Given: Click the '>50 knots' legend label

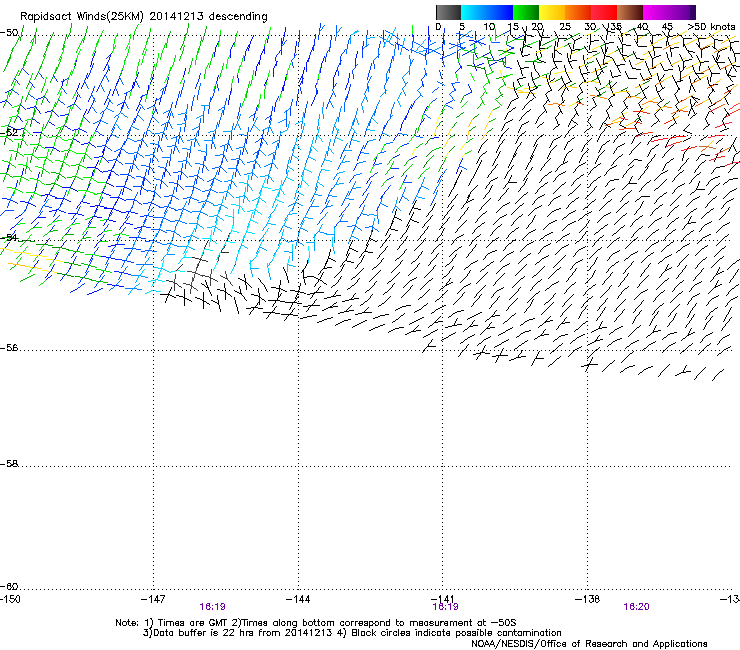Looking at the screenshot, I should [711, 27].
